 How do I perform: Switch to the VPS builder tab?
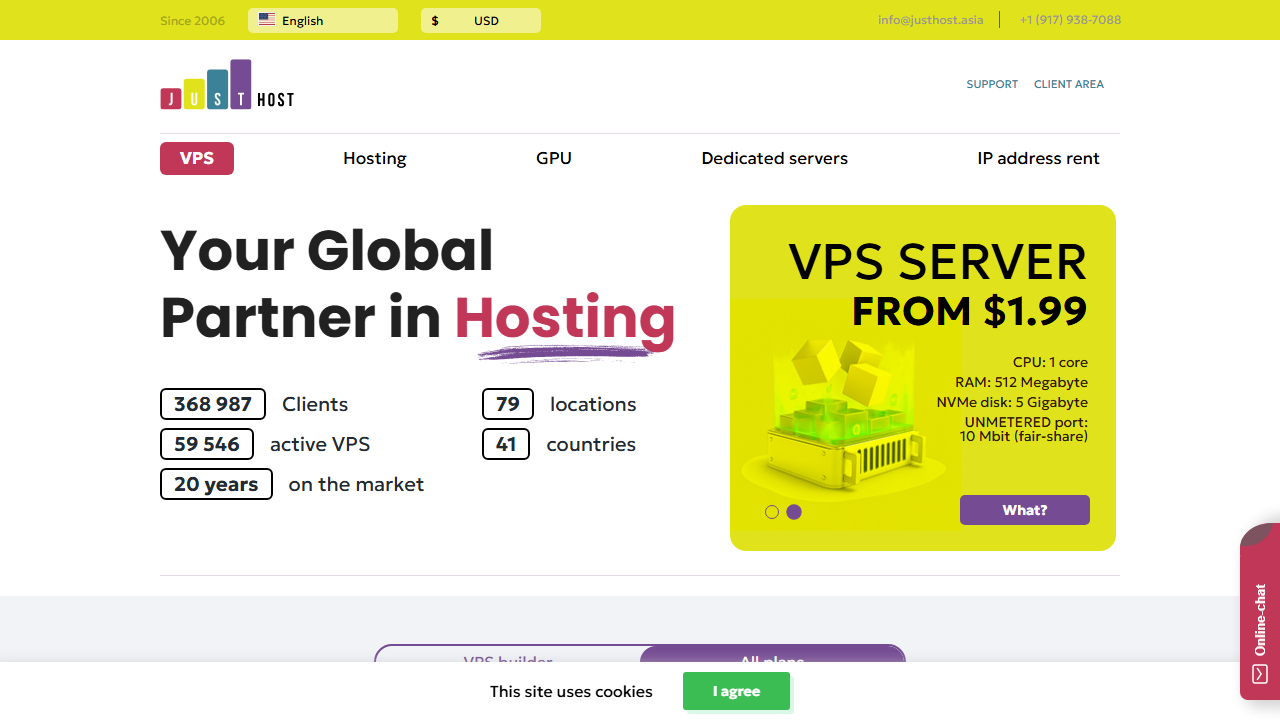coord(508,654)
